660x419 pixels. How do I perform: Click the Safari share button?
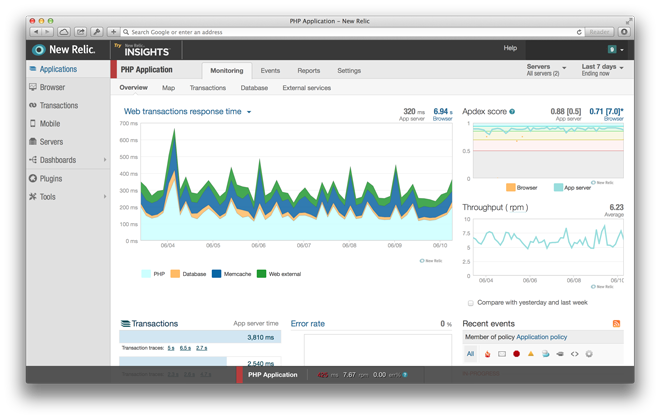click(80, 32)
